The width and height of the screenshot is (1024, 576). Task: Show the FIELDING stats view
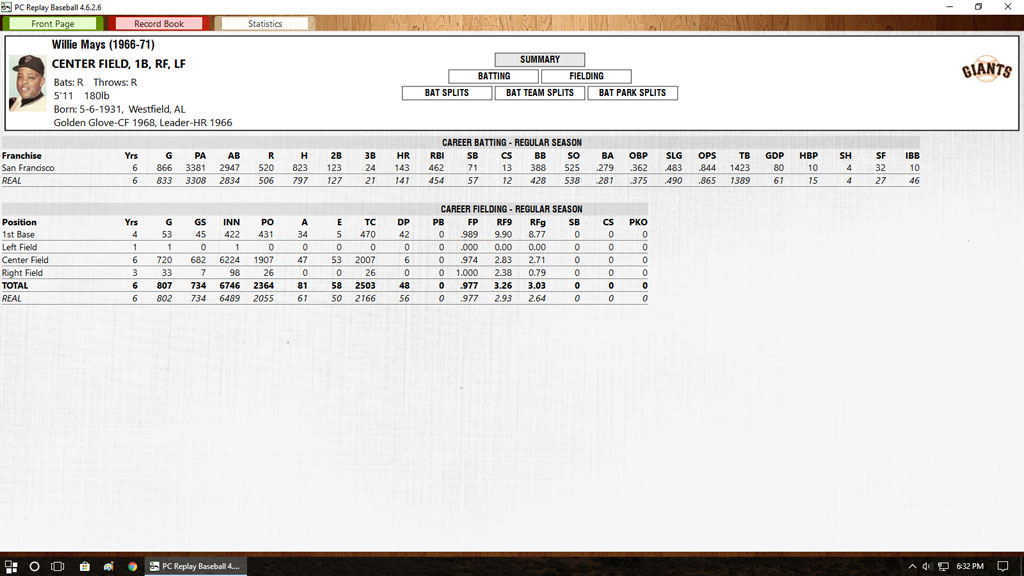(586, 76)
